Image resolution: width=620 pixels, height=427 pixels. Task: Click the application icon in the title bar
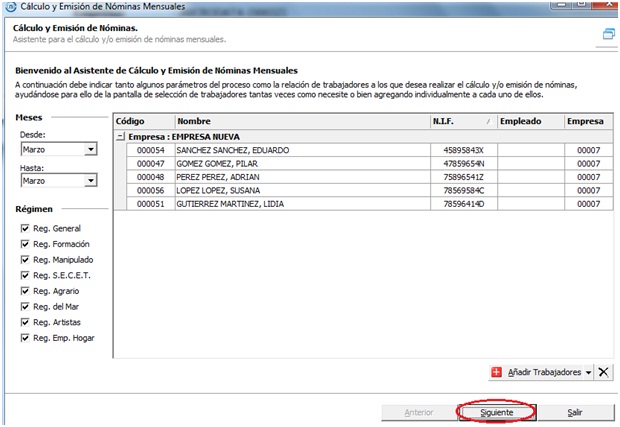tap(11, 6)
